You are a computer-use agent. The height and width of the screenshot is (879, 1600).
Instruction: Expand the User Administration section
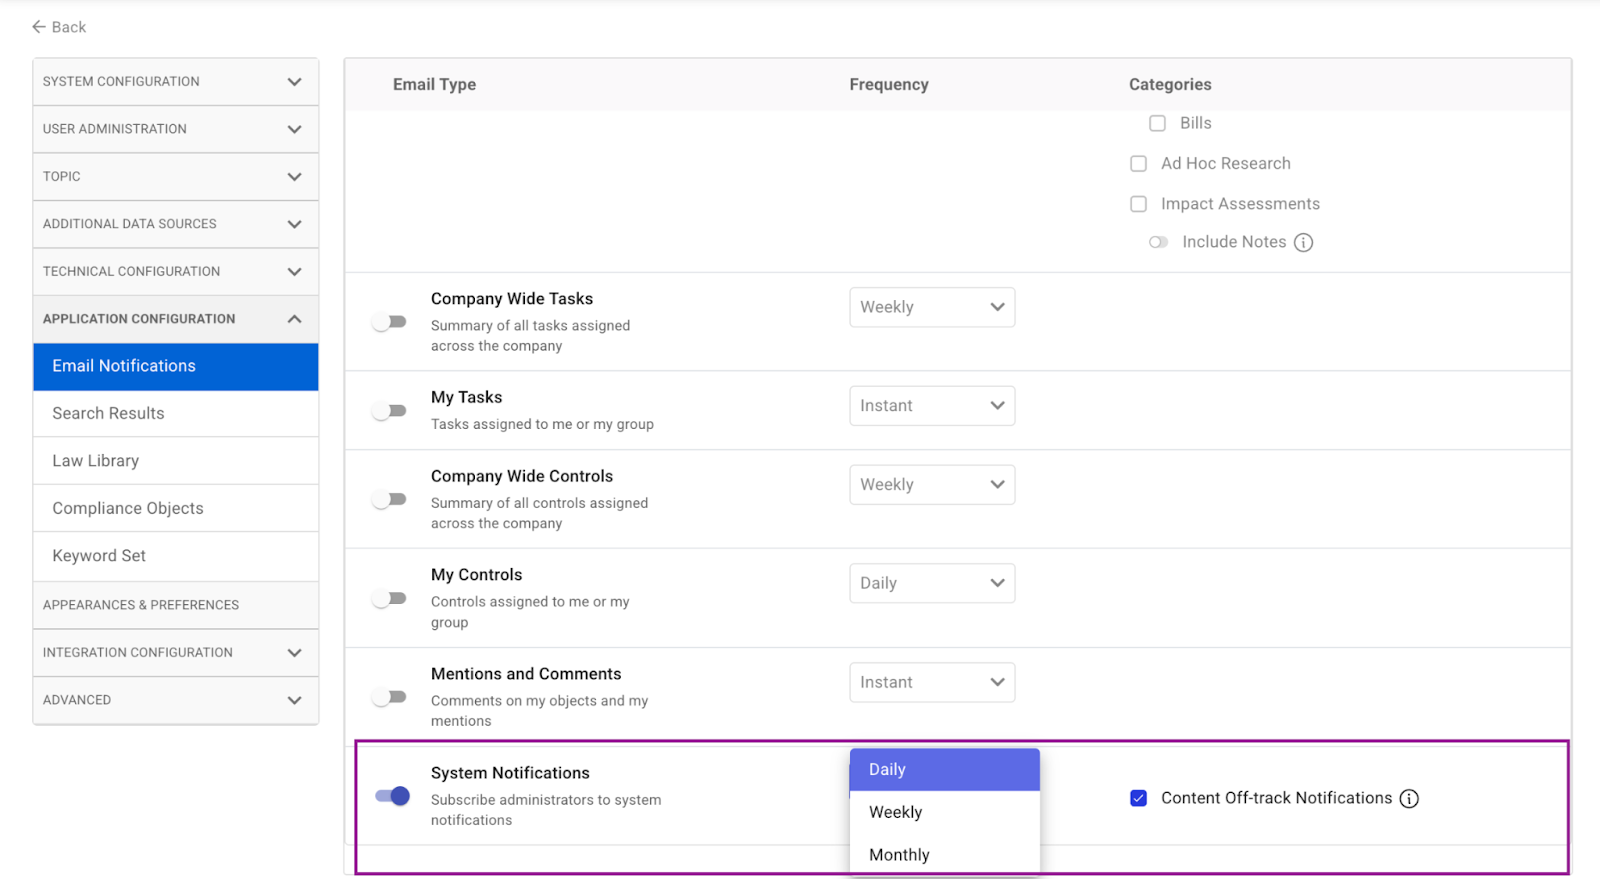[x=176, y=129]
